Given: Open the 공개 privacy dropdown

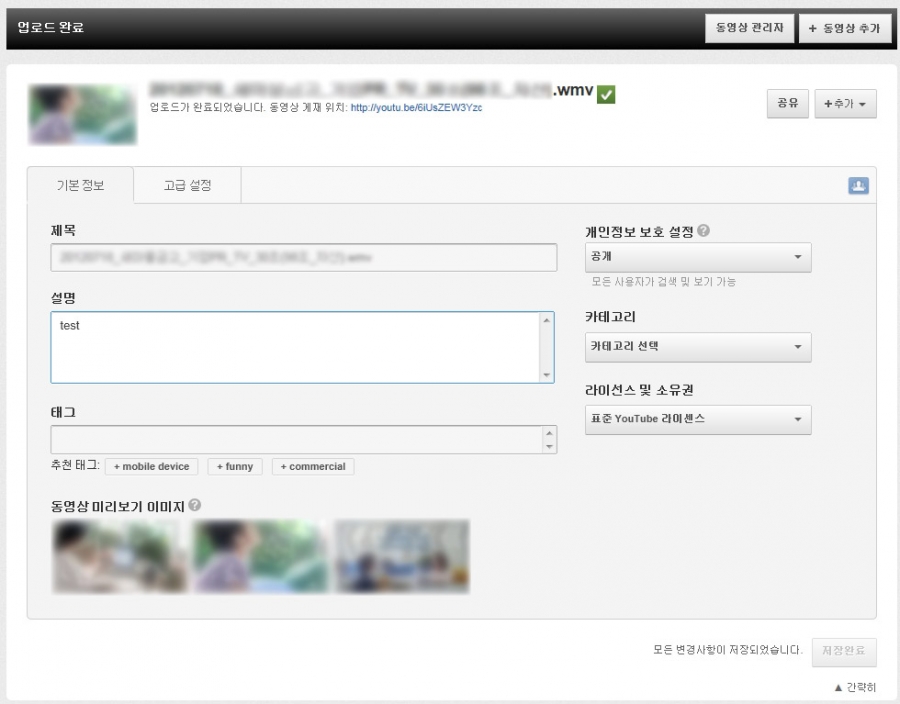Looking at the screenshot, I should [698, 257].
